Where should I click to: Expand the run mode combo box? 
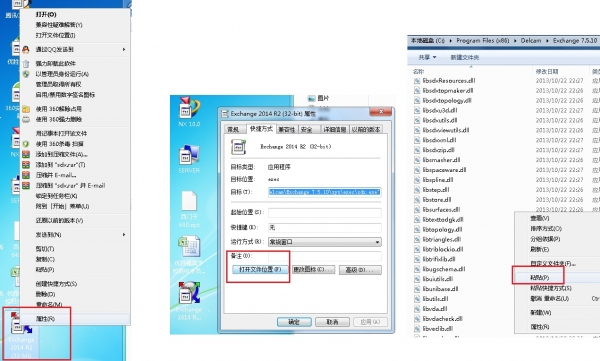[324, 242]
